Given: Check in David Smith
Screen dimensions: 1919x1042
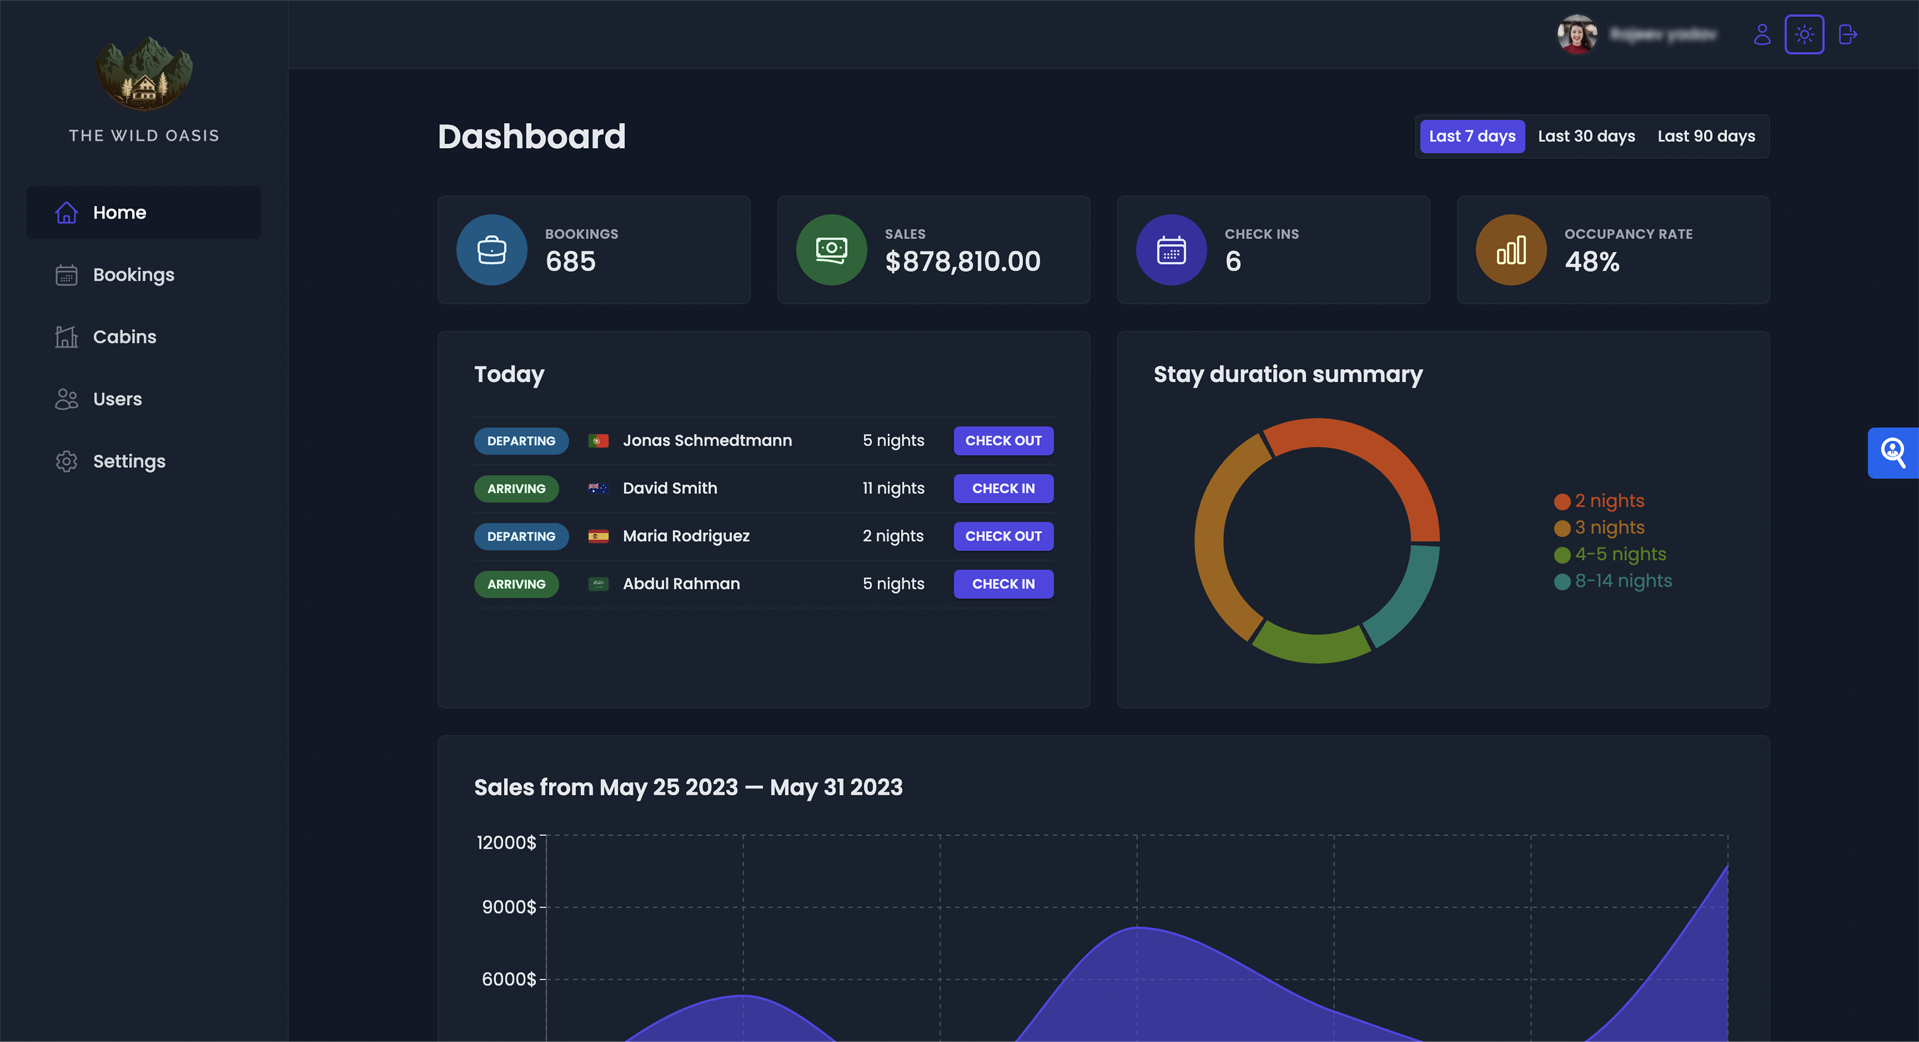Looking at the screenshot, I should tap(1003, 489).
